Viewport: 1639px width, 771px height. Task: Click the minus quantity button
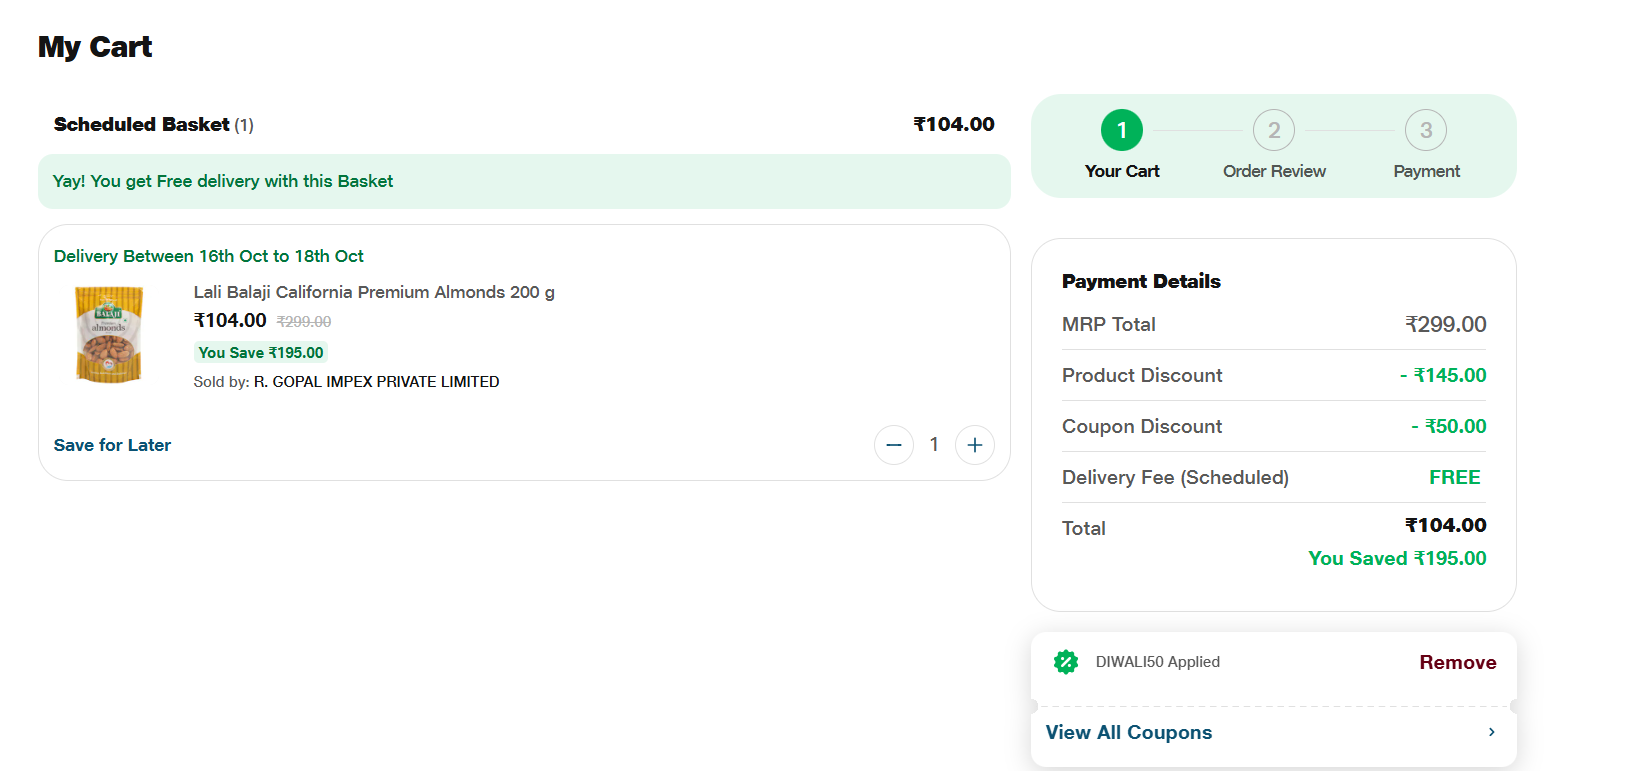pyautogui.click(x=894, y=445)
